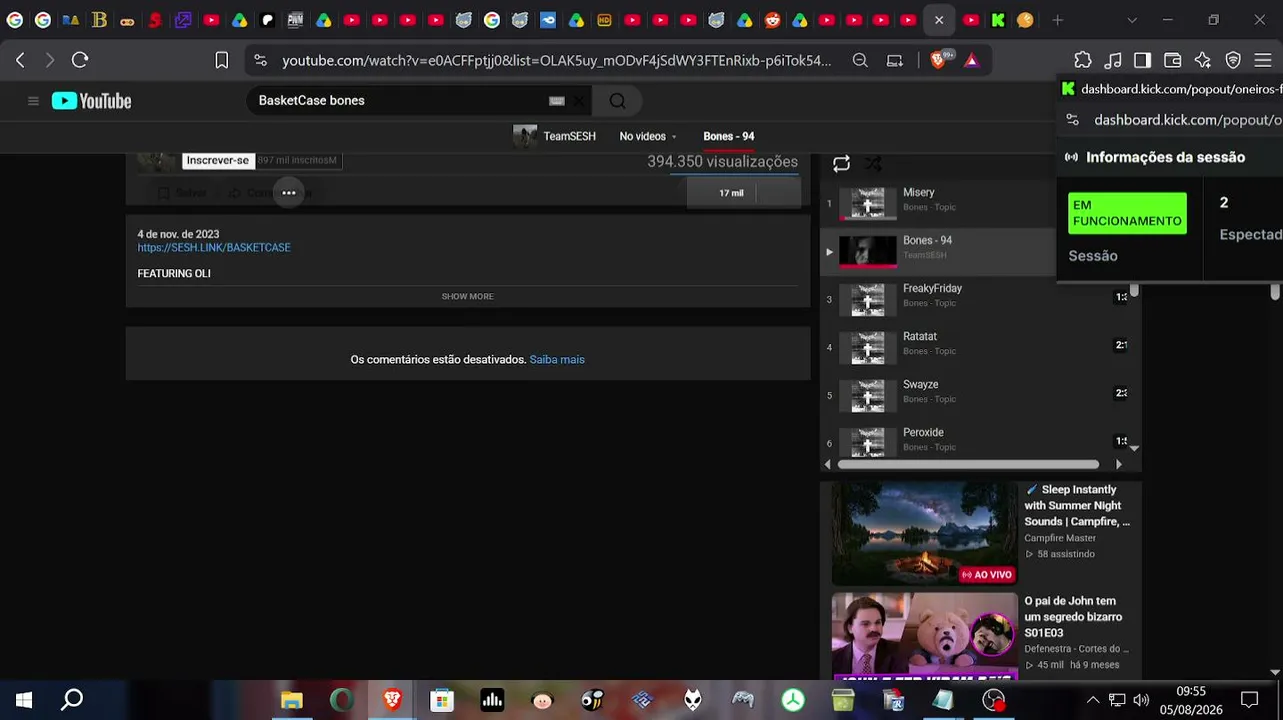Open a new browser tab with plus
The width and height of the screenshot is (1283, 720).
1057,20
